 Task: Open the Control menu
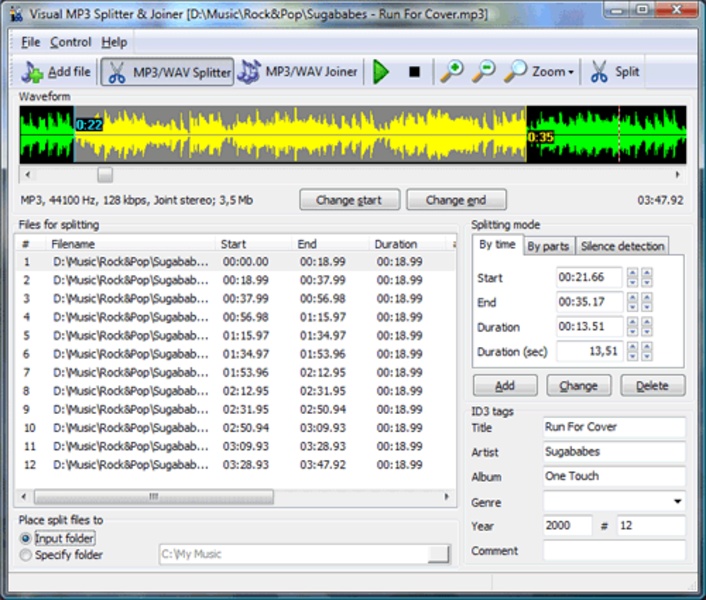click(x=70, y=42)
